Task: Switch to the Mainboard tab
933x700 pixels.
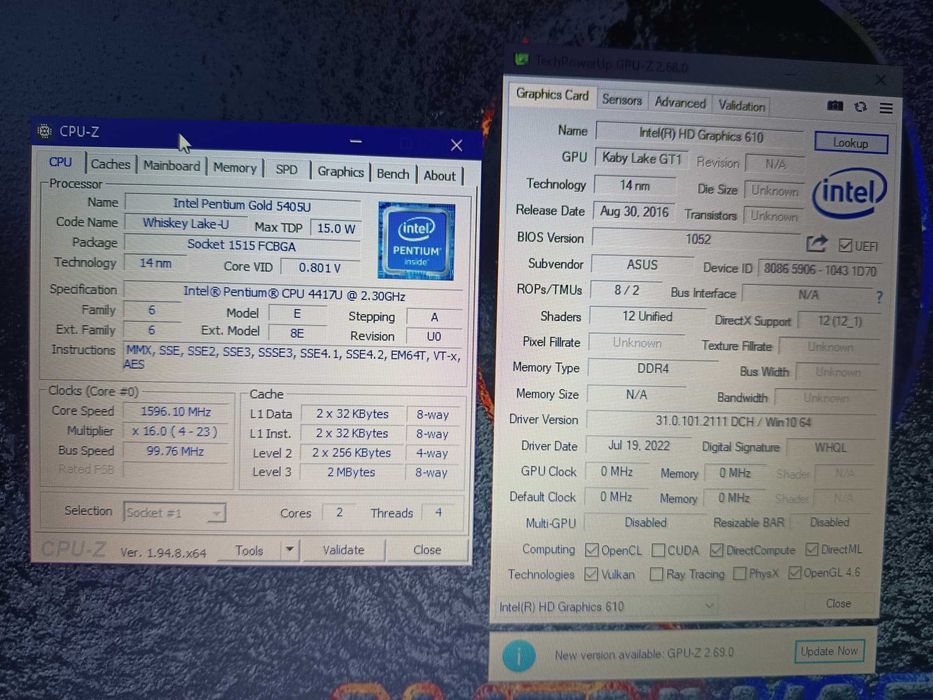Action: (x=171, y=166)
